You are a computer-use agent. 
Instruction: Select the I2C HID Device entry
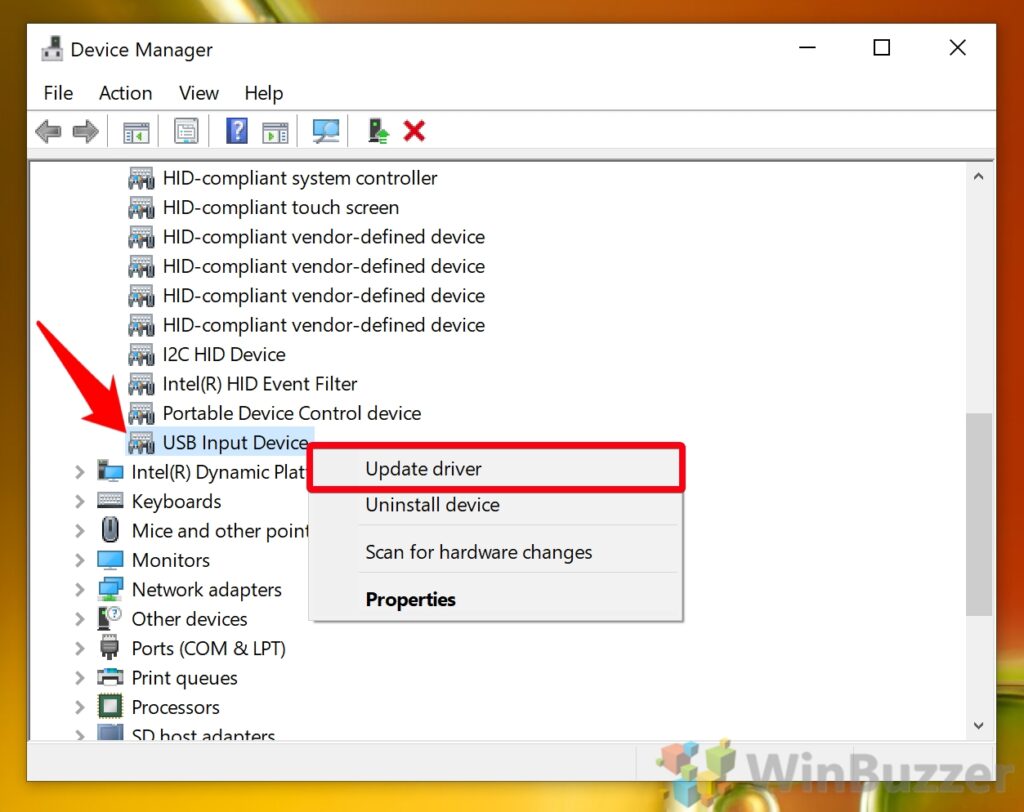[x=223, y=354]
